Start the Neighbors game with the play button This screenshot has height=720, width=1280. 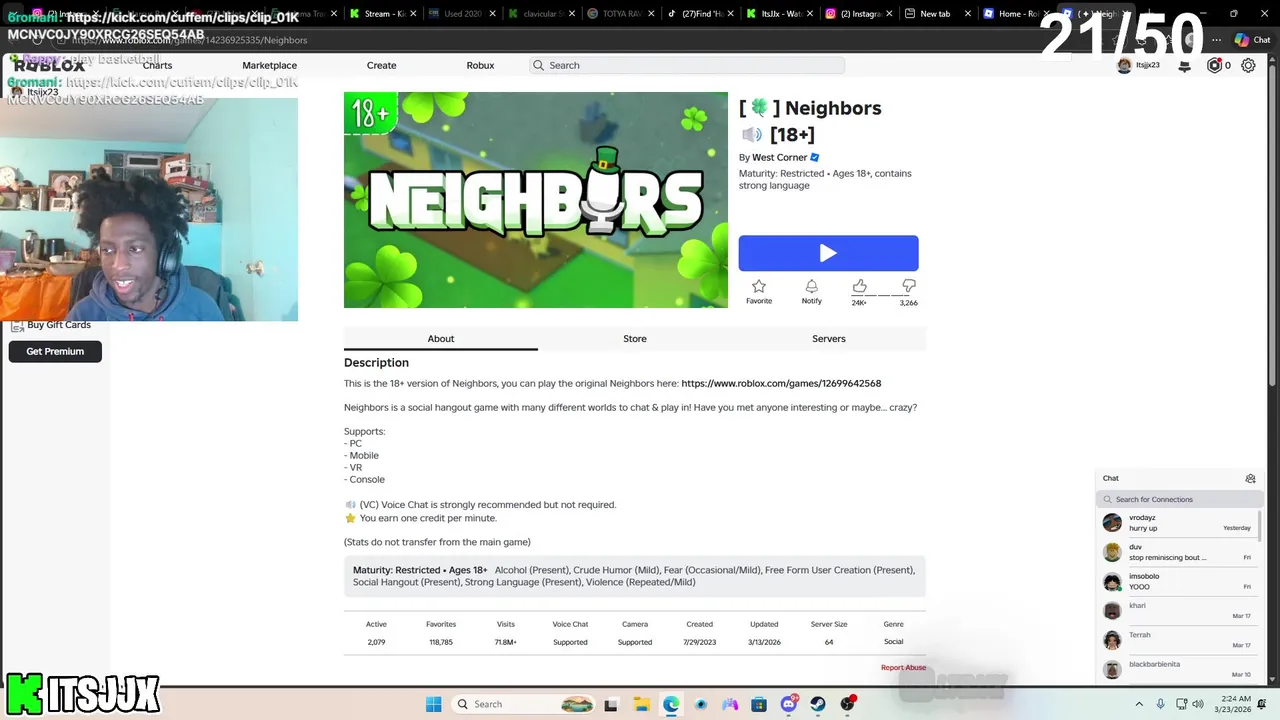click(x=828, y=253)
